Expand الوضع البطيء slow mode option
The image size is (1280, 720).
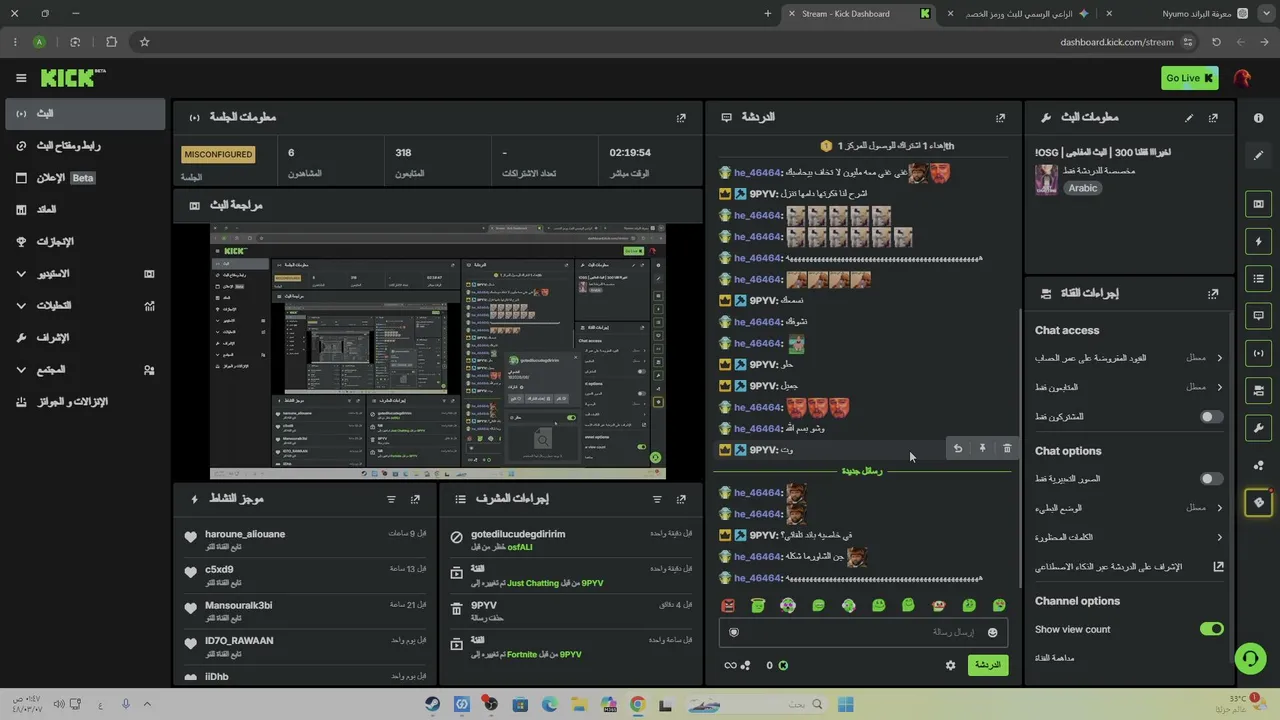click(1129, 508)
